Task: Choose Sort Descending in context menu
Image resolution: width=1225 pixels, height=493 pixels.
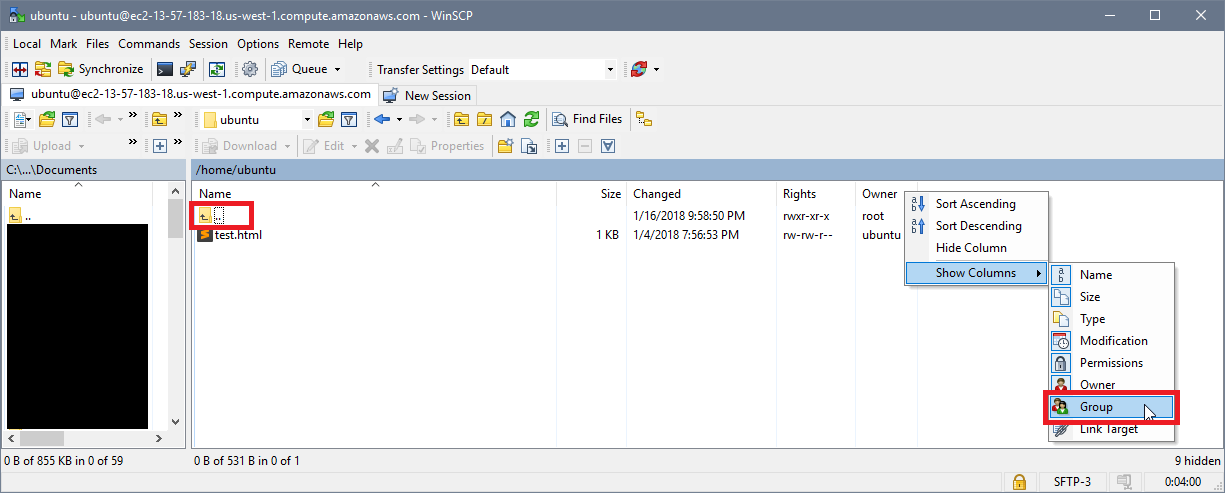Action: [976, 226]
